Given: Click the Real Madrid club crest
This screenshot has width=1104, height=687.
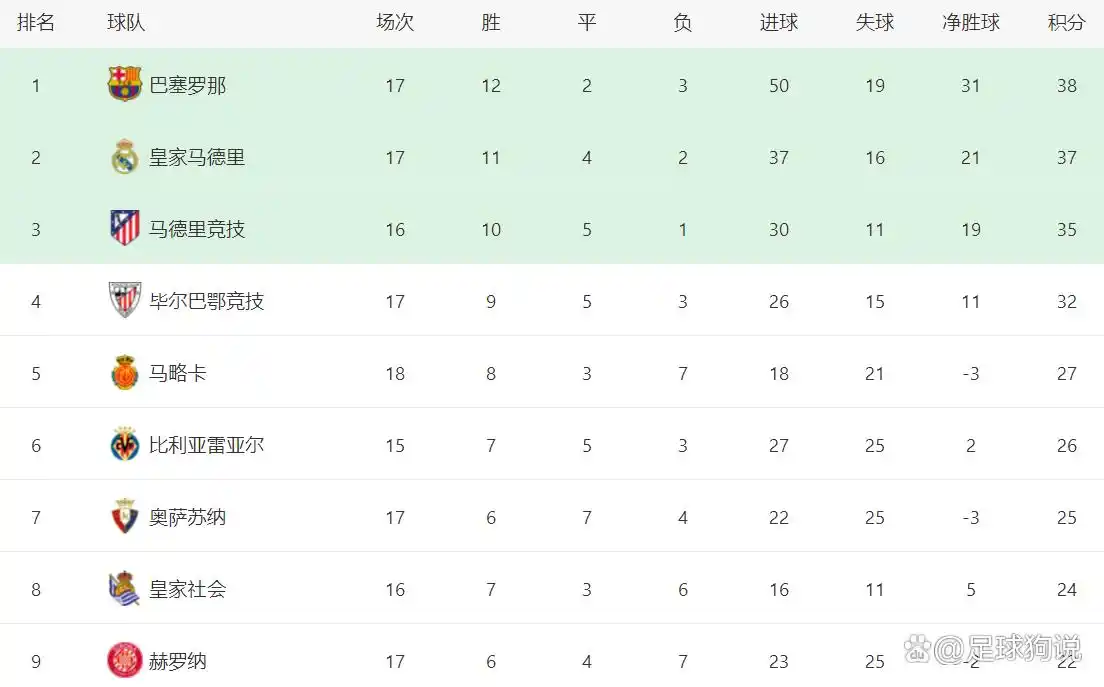Looking at the screenshot, I should tap(125, 156).
